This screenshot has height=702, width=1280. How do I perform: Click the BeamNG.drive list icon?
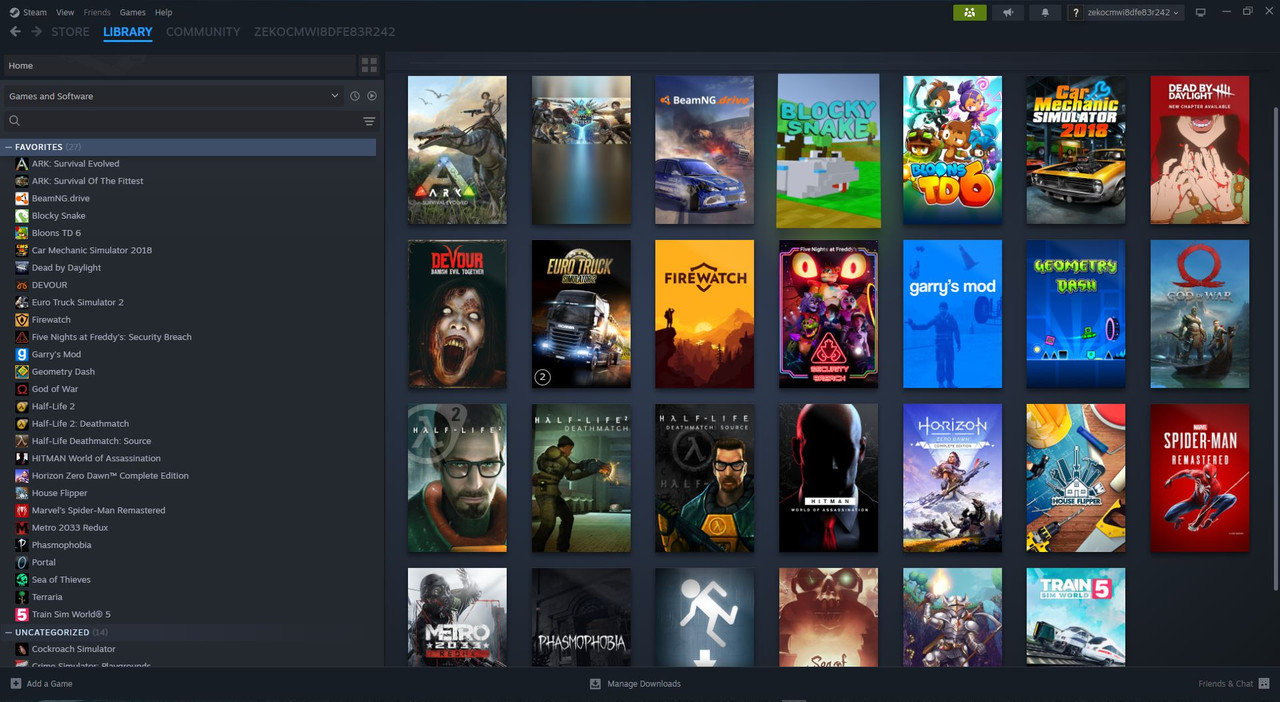click(x=22, y=198)
